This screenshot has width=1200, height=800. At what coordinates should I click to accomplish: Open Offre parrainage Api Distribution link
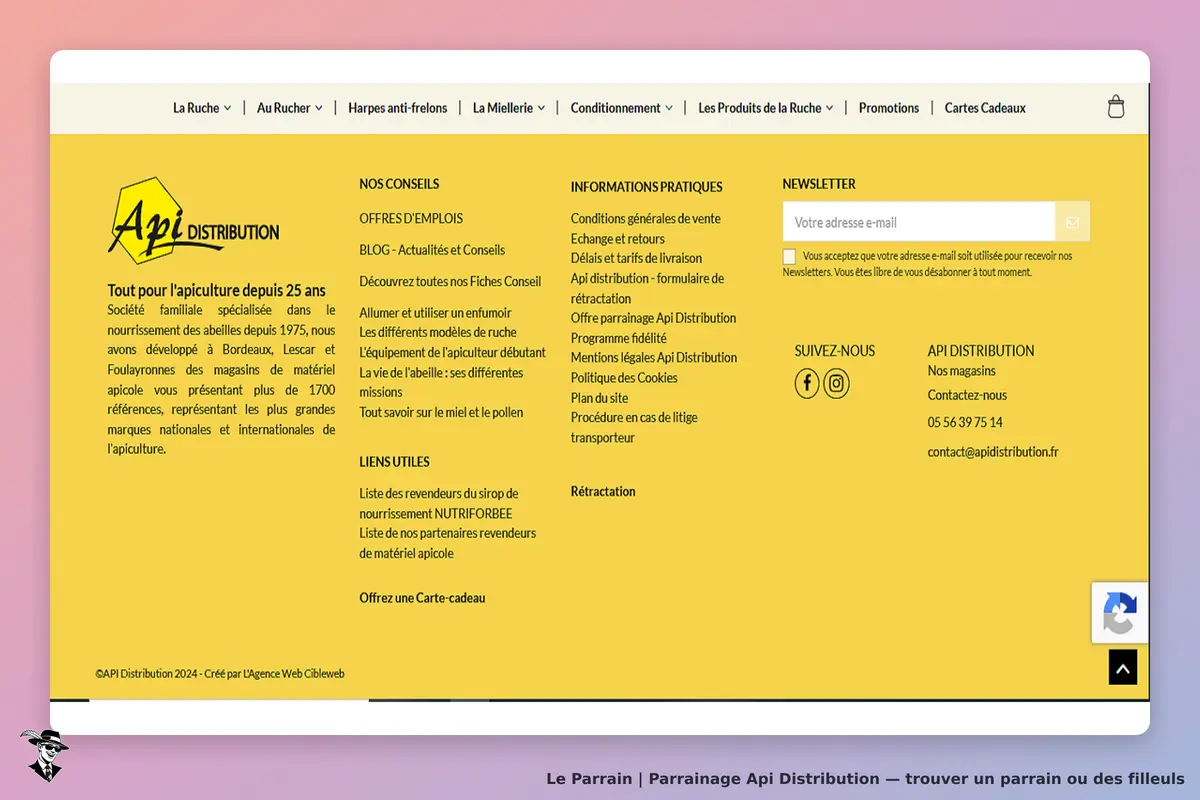653,318
